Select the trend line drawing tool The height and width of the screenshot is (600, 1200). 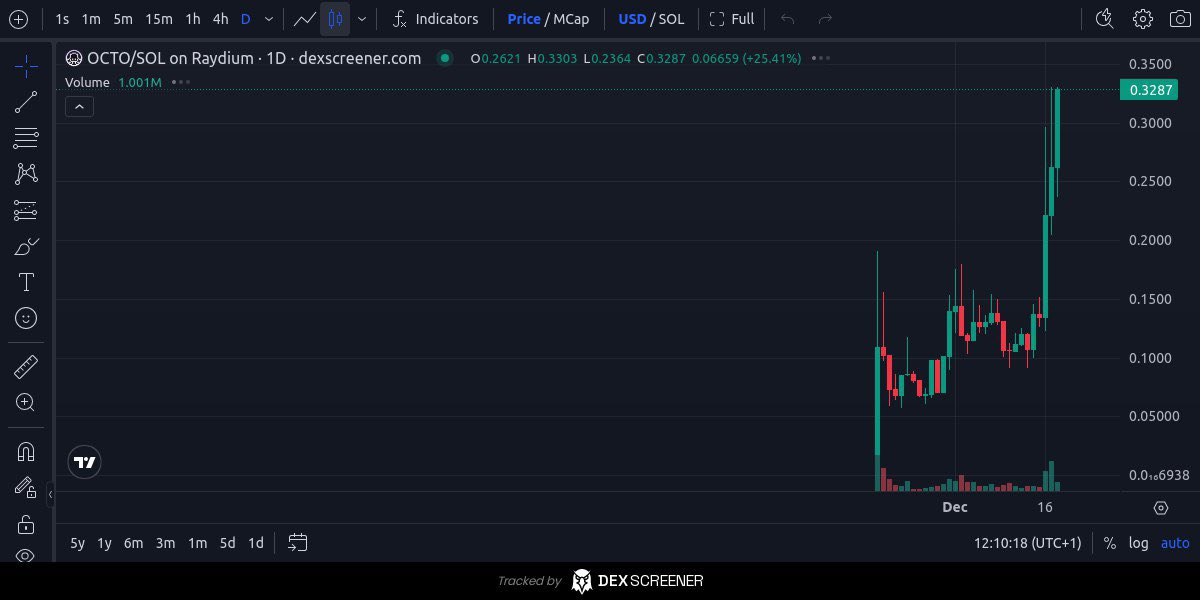tap(26, 102)
